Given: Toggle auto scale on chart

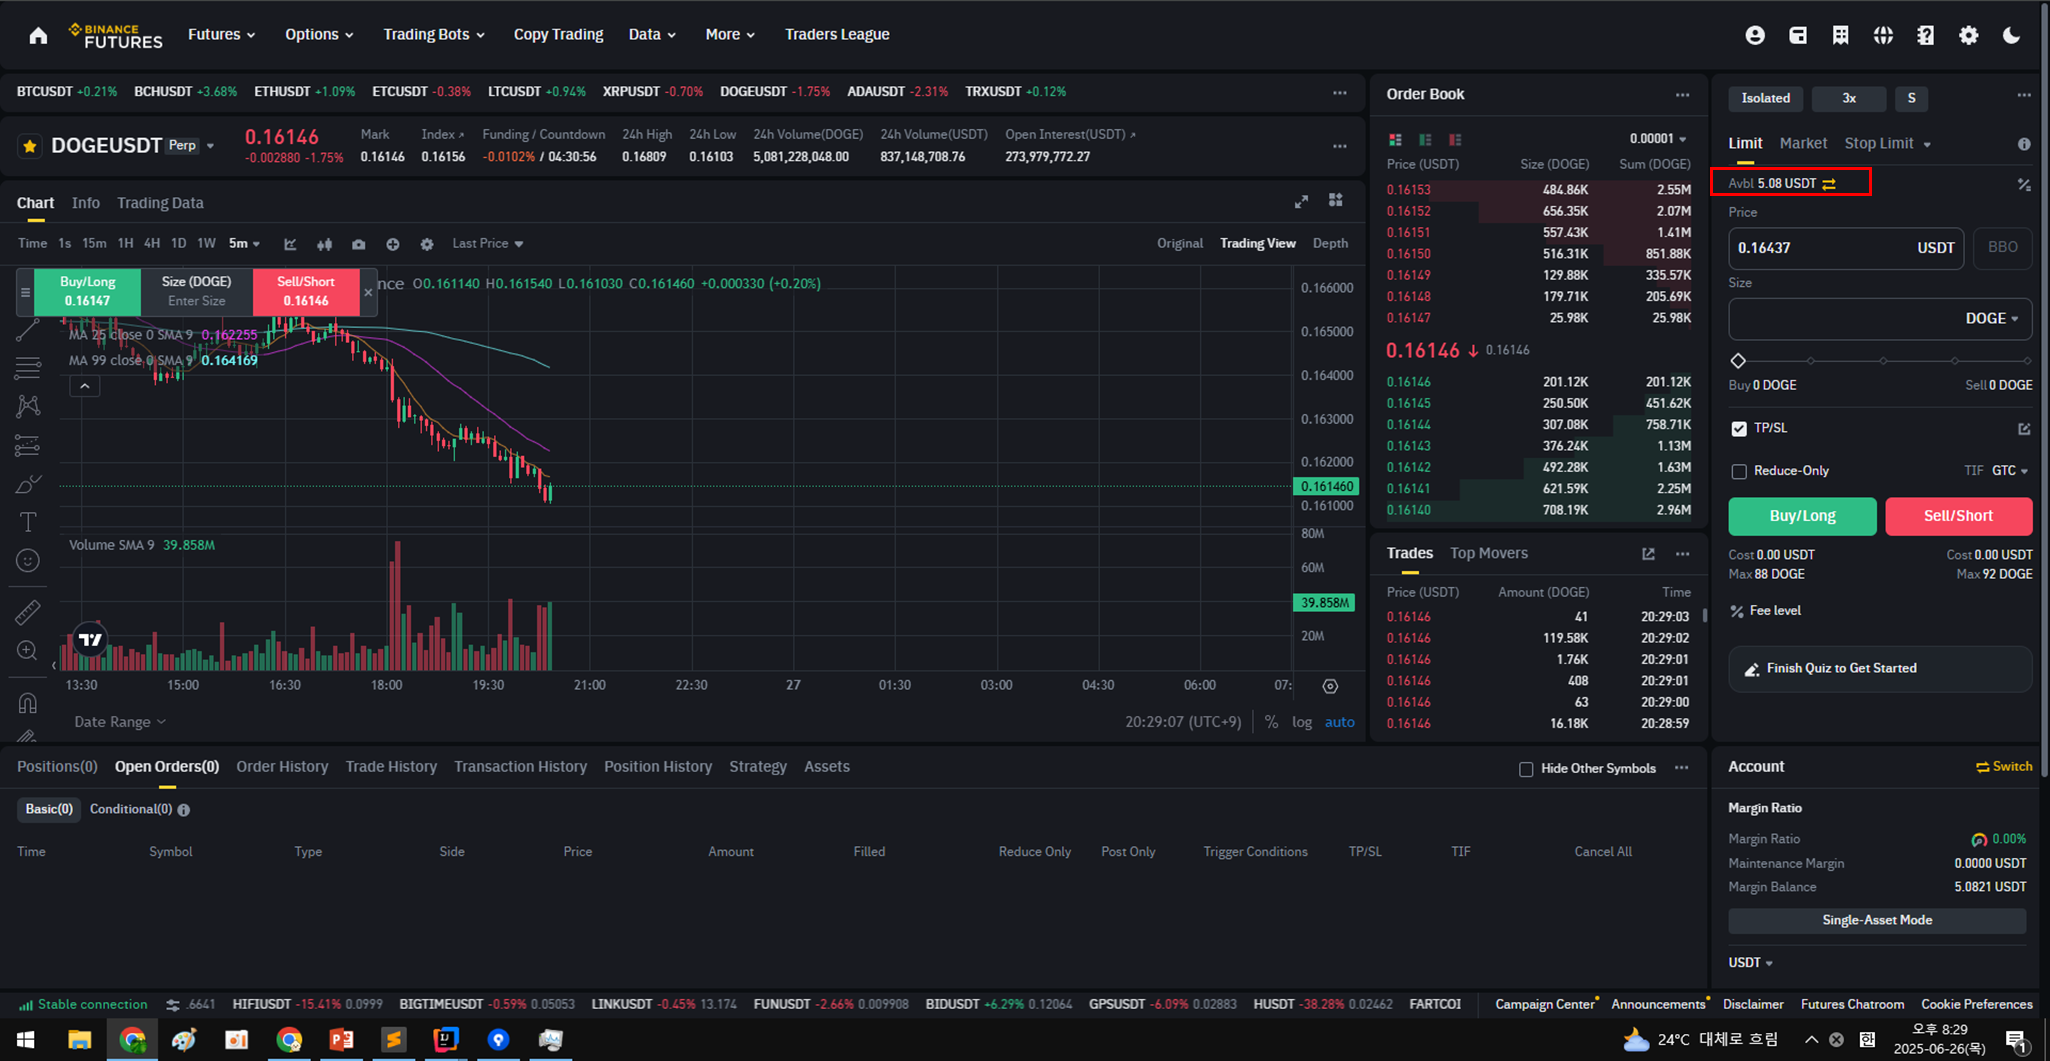Looking at the screenshot, I should (1340, 722).
